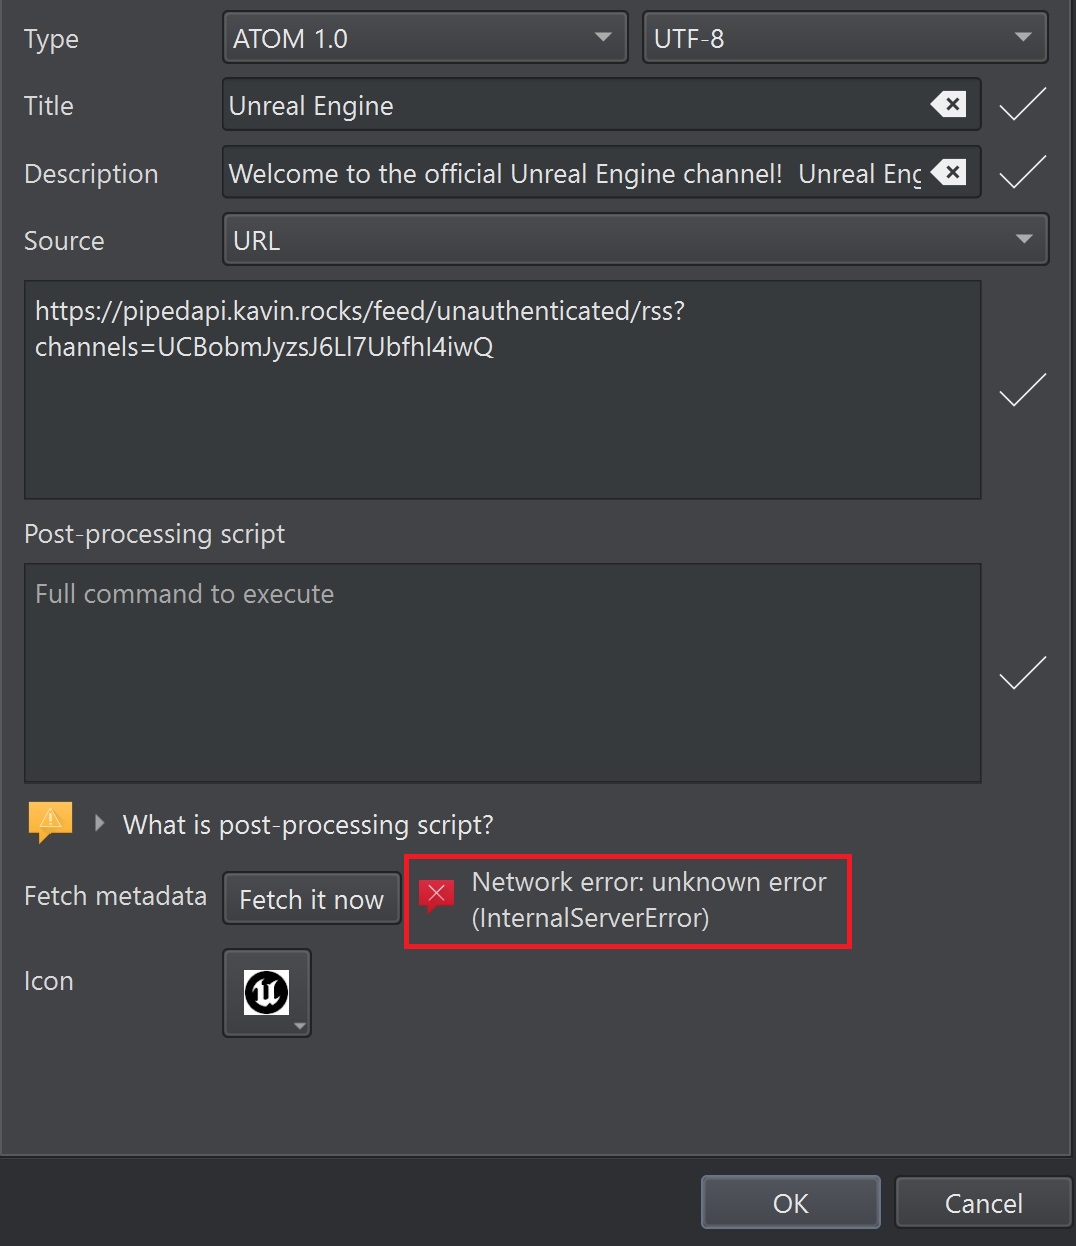Click into the feed URL text area
This screenshot has width=1076, height=1246.
(500, 389)
